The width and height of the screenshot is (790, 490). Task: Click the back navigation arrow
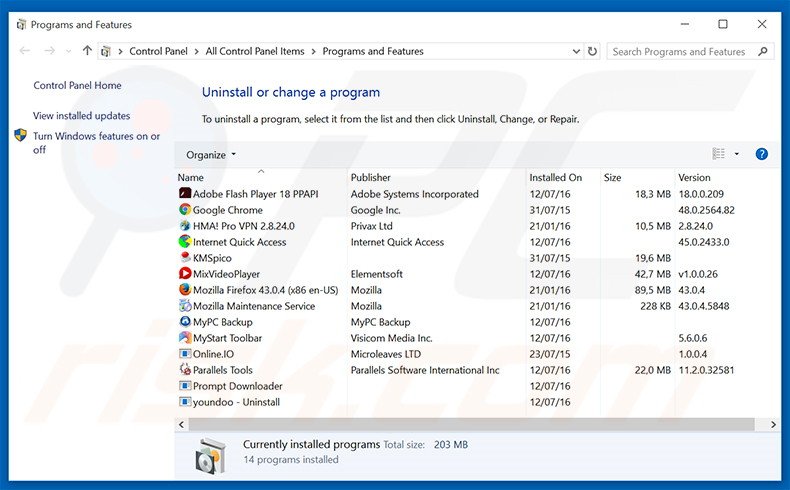tap(25, 51)
